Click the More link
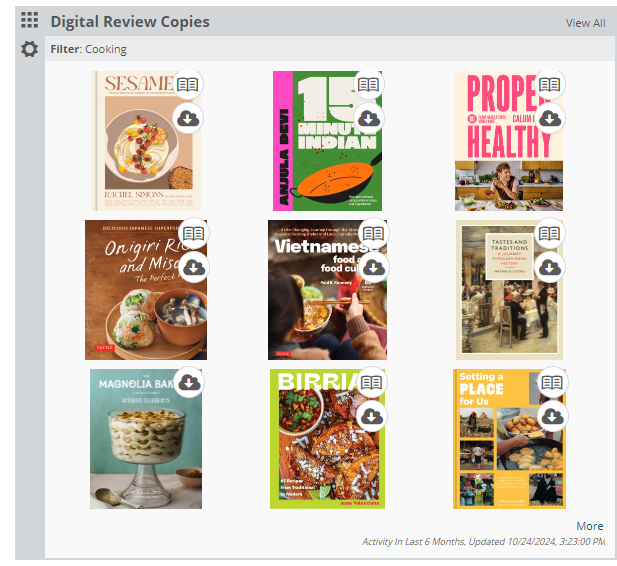This screenshot has width=617, height=566. coord(589,526)
